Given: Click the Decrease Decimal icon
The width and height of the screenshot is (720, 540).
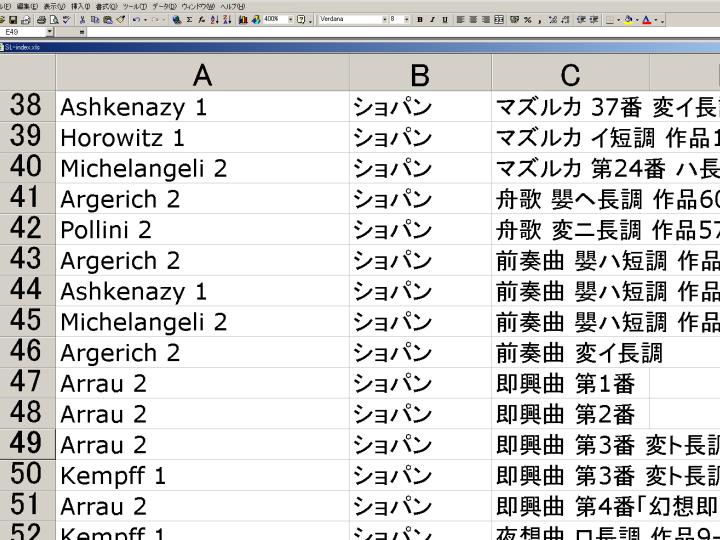Looking at the screenshot, I should pos(565,20).
